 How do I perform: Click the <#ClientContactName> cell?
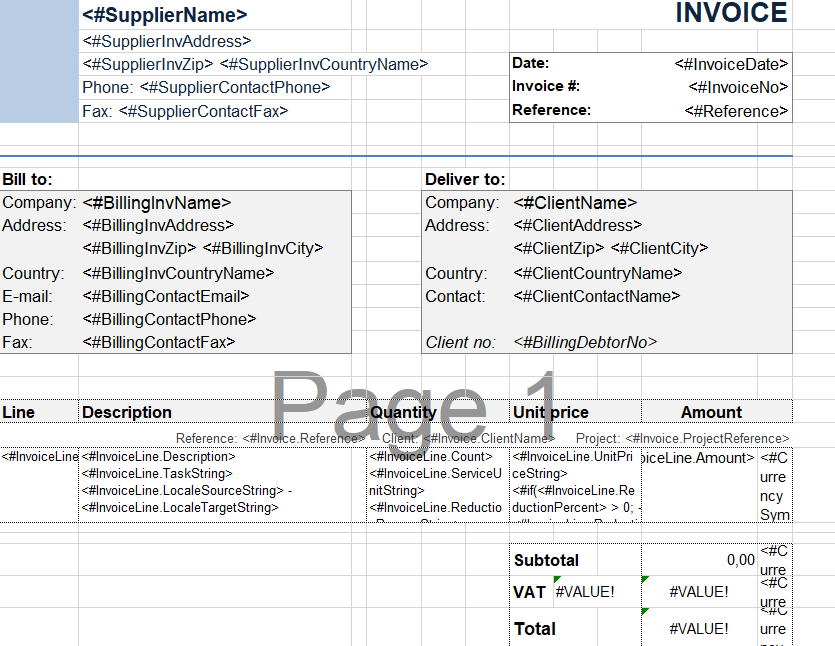point(596,296)
